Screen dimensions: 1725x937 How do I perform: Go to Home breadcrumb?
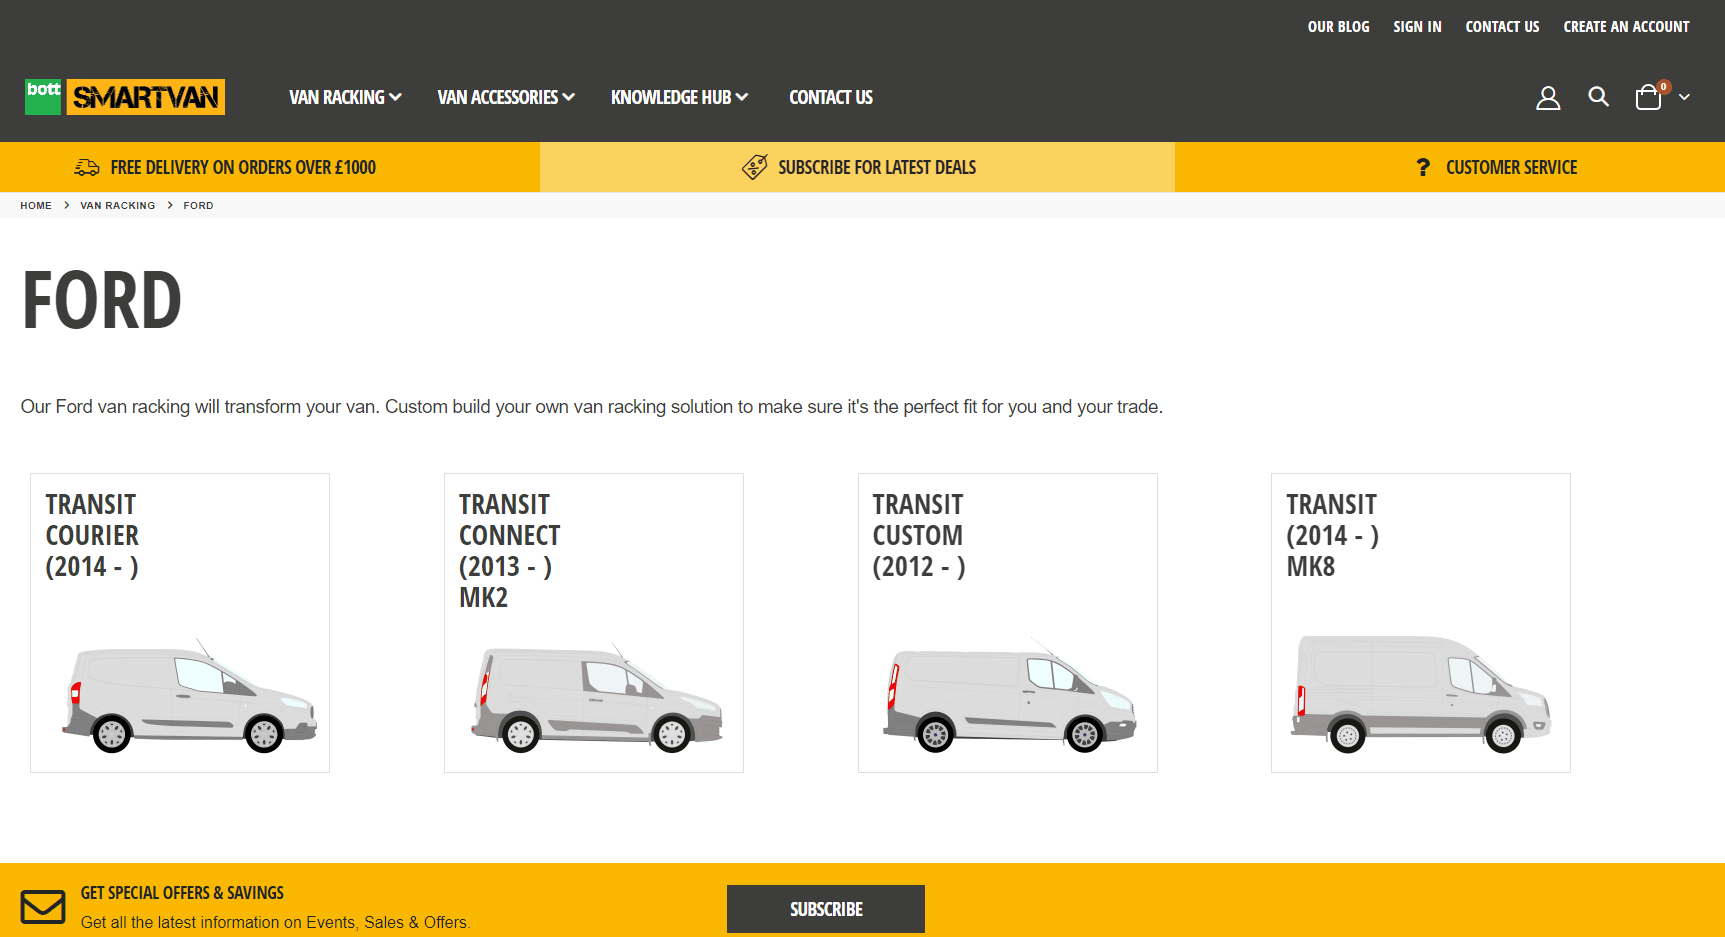coord(36,206)
